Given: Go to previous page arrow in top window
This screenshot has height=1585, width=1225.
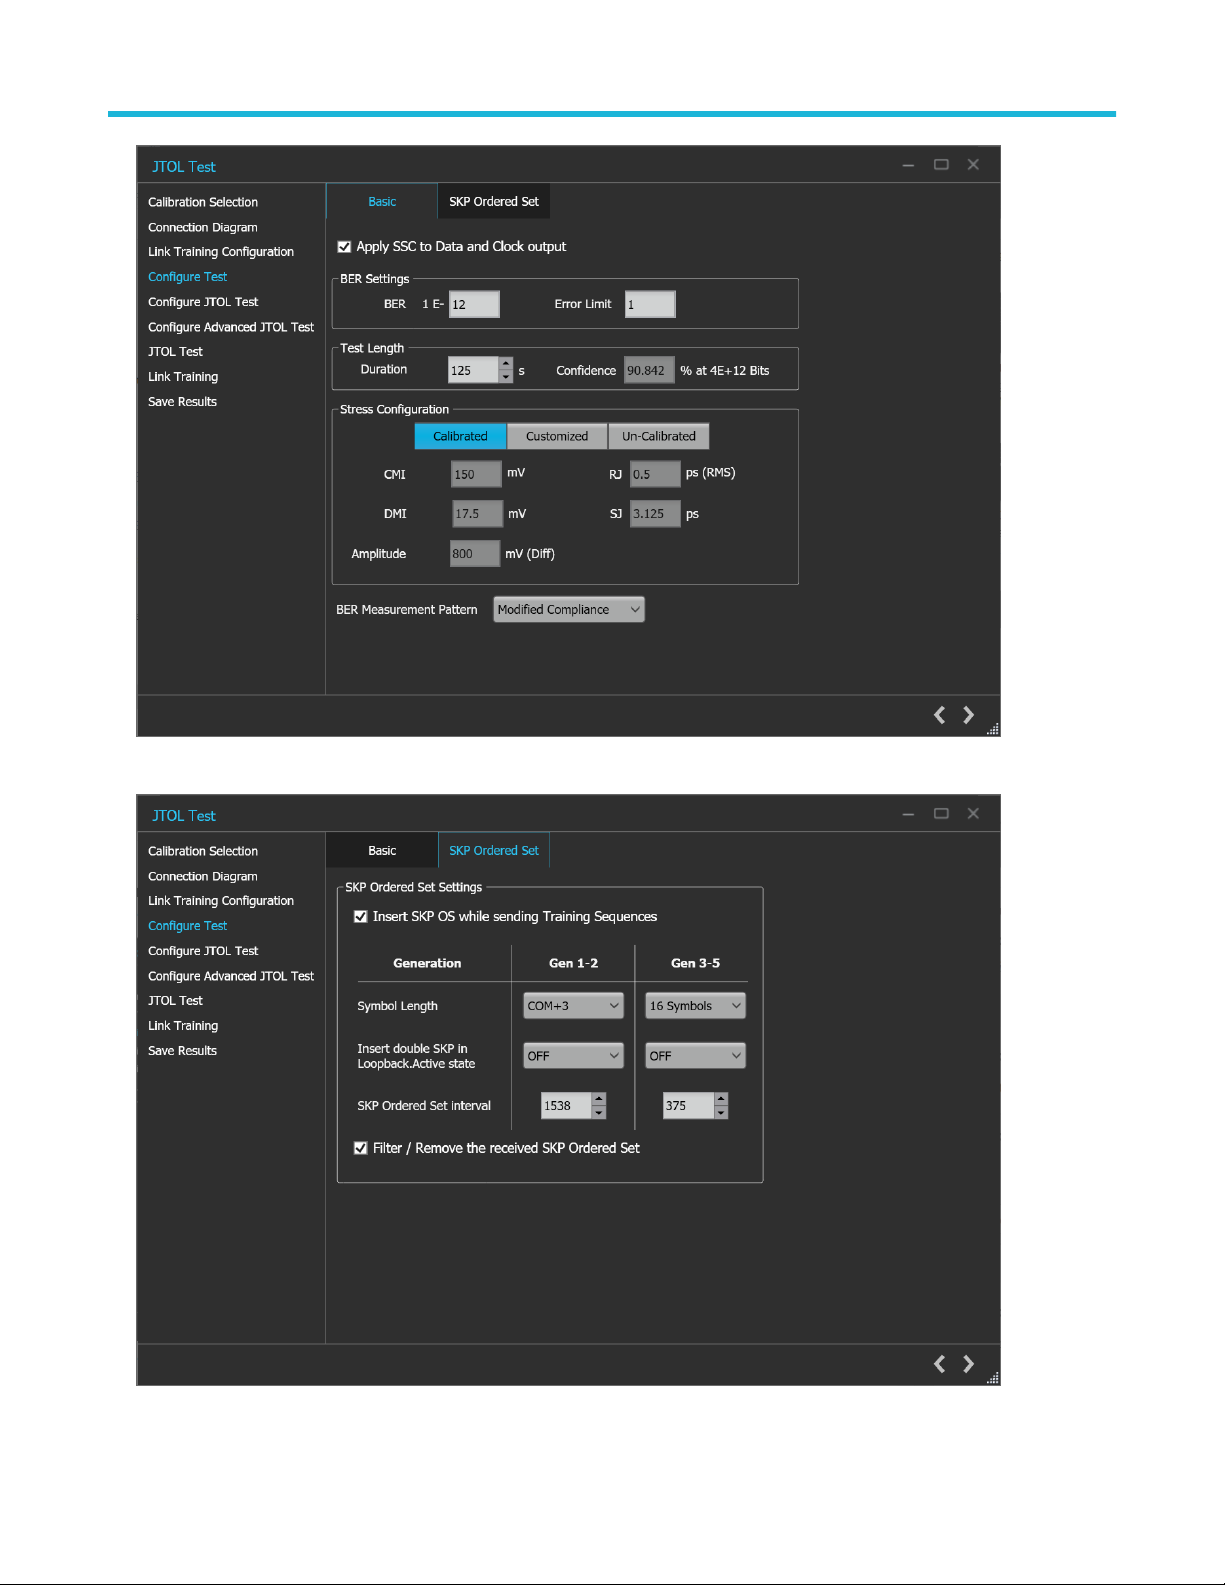Looking at the screenshot, I should (x=939, y=715).
